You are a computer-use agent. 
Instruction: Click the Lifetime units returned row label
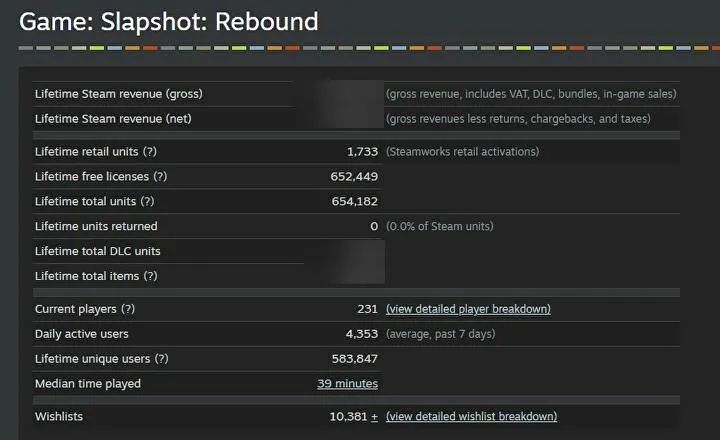[x=96, y=226]
